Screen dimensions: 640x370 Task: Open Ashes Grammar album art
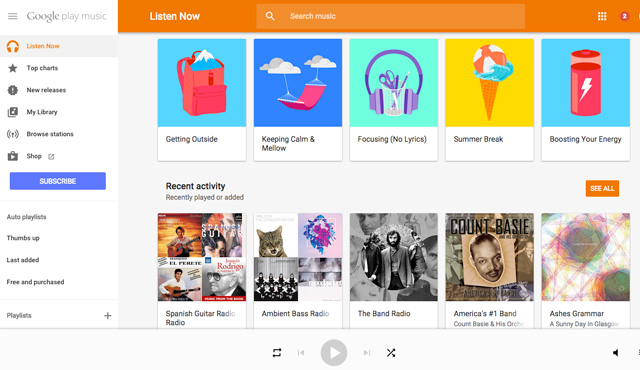(x=586, y=257)
